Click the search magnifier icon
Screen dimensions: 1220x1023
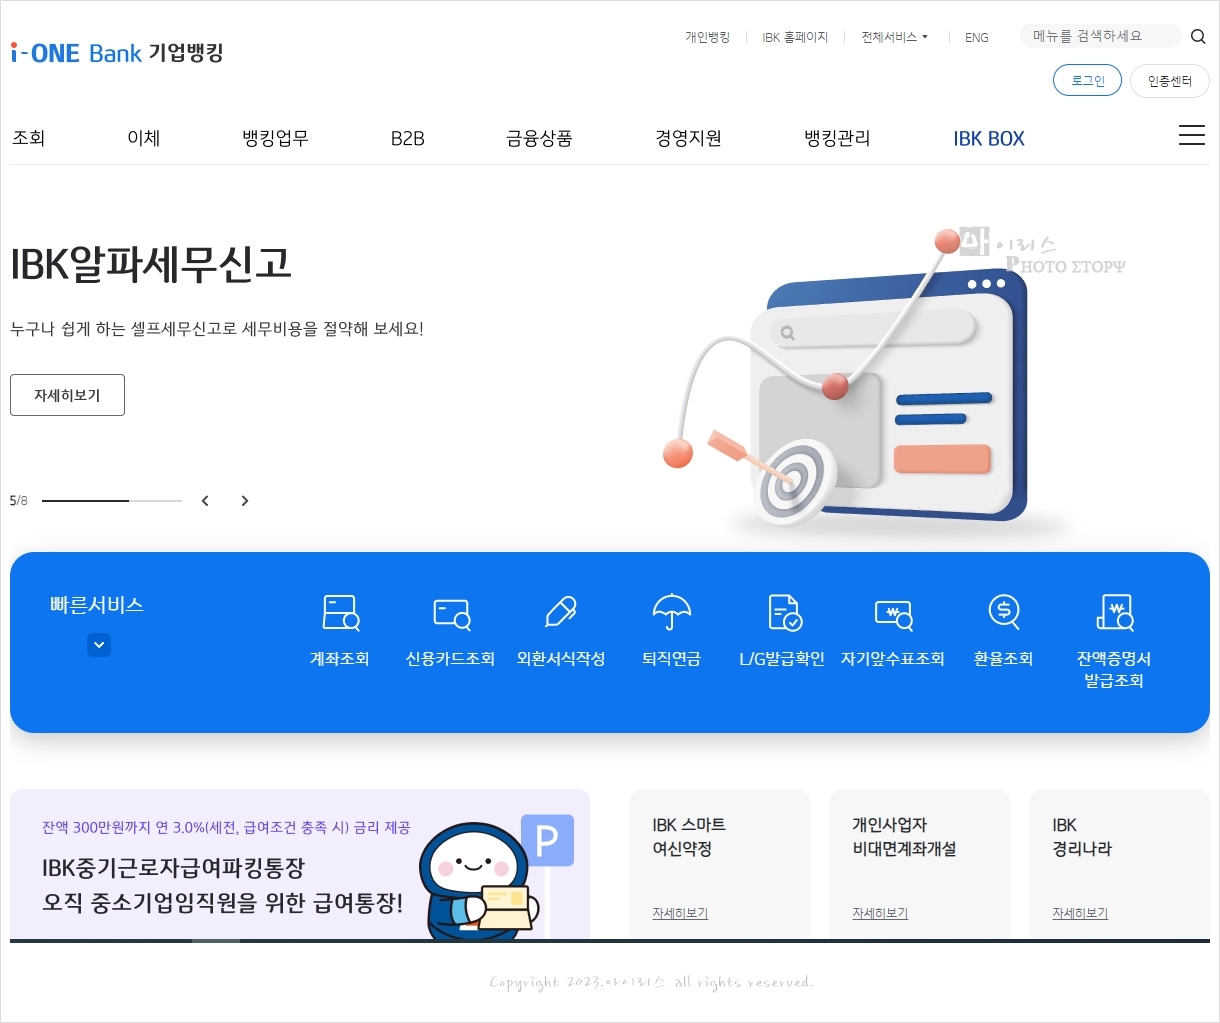click(1198, 37)
